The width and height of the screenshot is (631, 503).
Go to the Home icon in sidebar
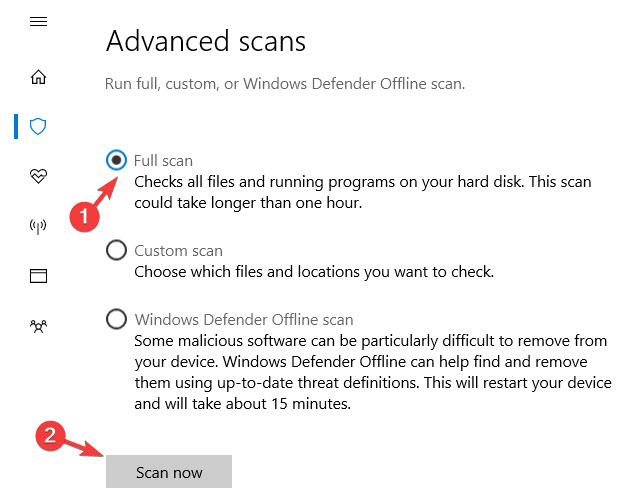pyautogui.click(x=39, y=77)
